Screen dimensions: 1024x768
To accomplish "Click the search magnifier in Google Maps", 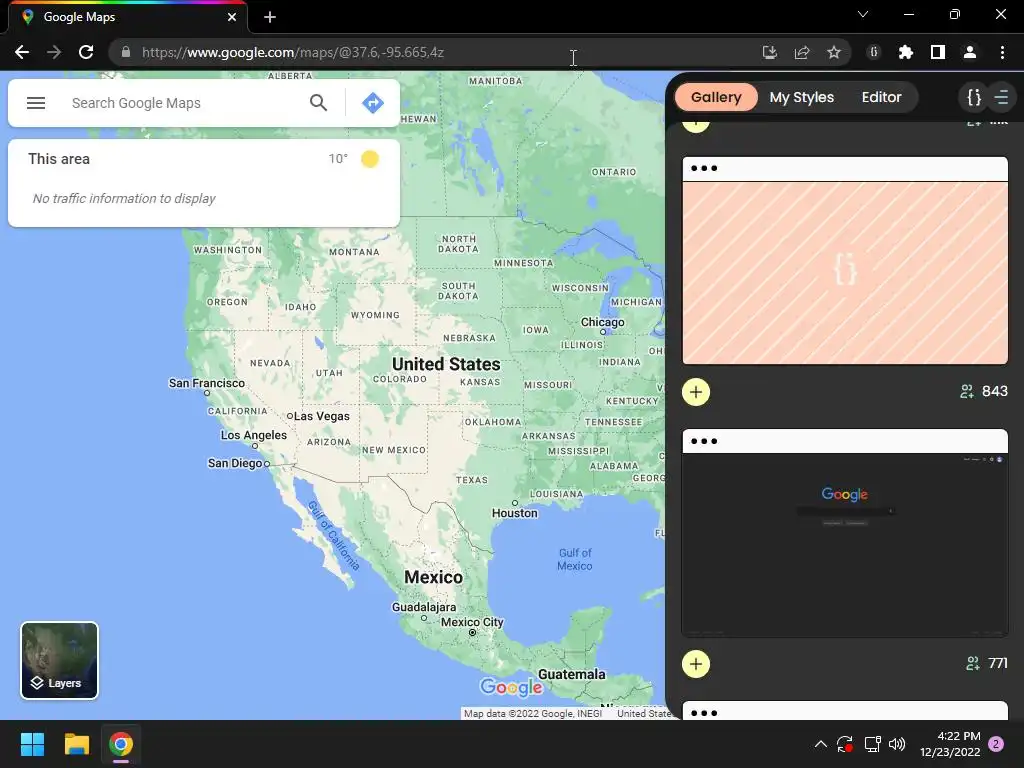I will 318,103.
